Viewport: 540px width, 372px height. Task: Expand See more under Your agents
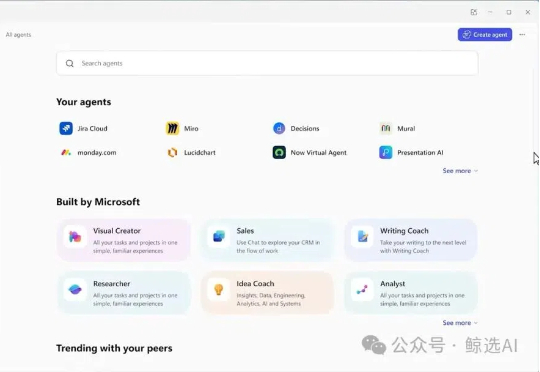tap(460, 170)
